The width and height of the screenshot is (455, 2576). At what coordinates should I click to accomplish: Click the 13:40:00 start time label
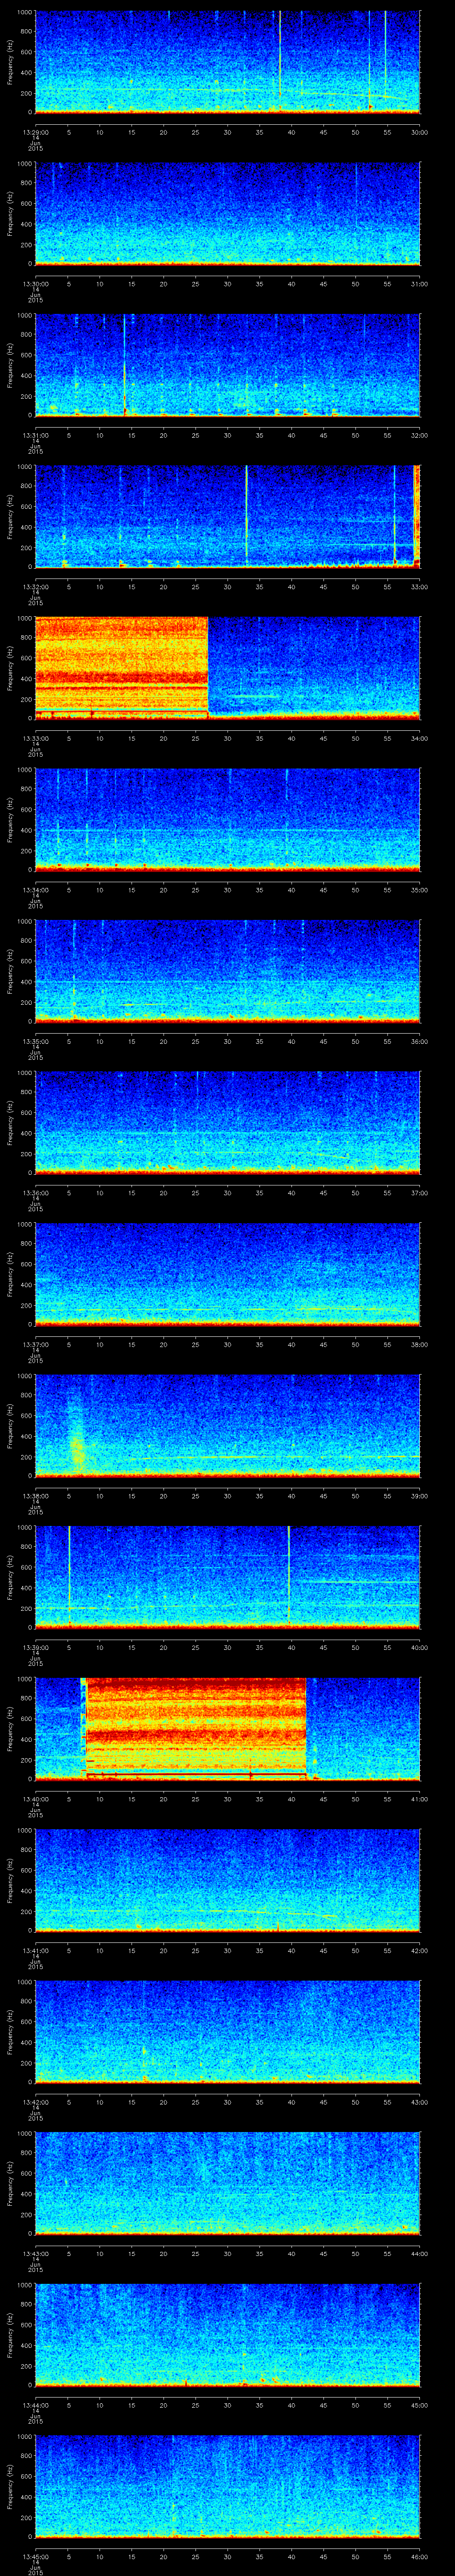(35, 1799)
